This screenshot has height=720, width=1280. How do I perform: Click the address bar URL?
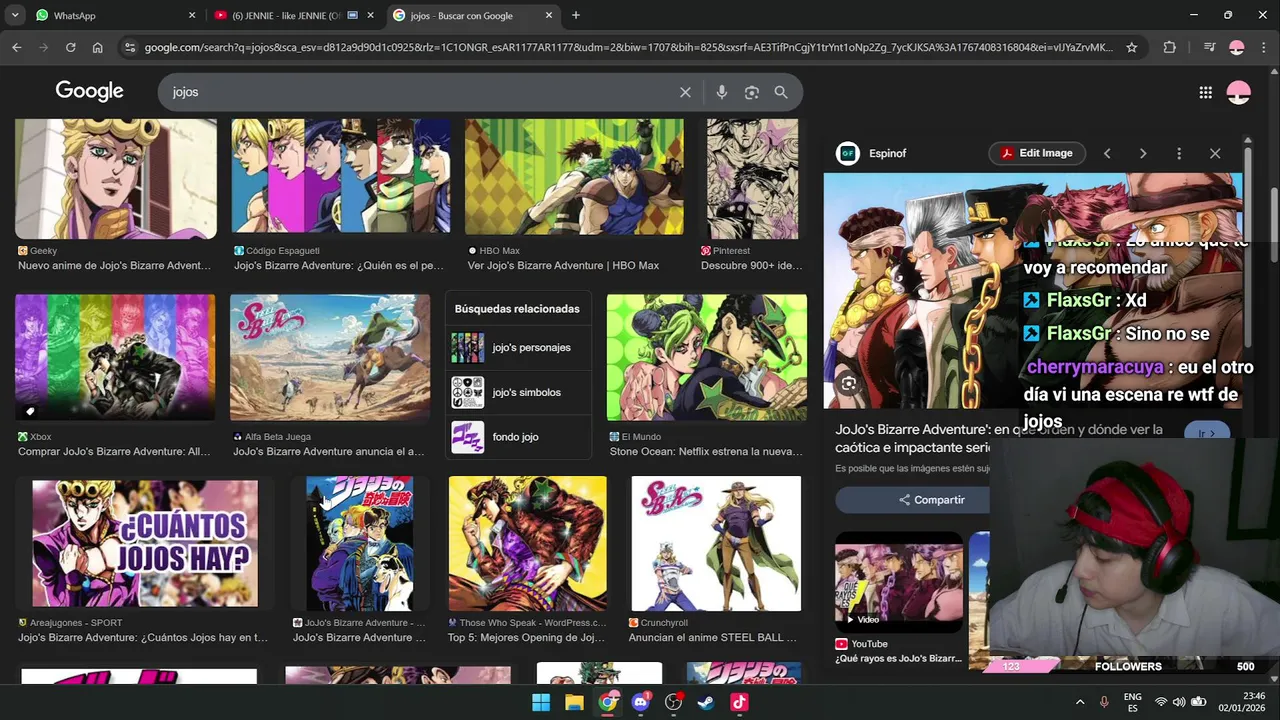[628, 47]
